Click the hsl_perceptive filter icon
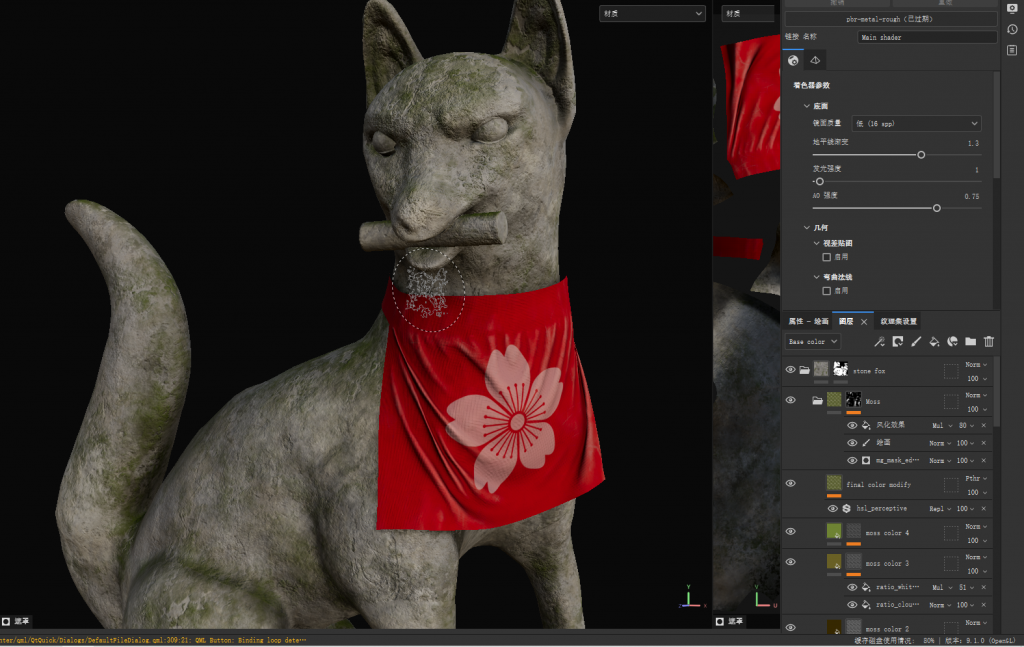Screen dimensions: 1024x647 846,508
